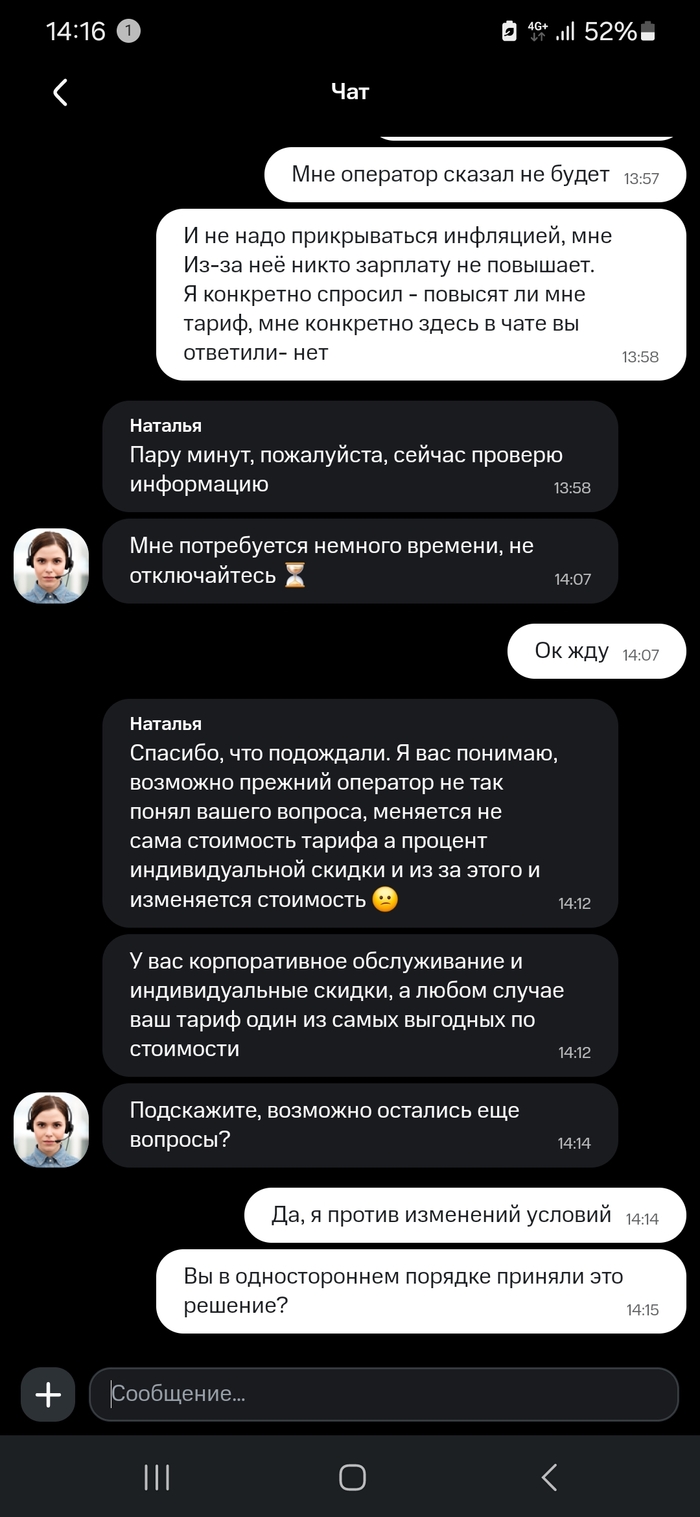Tap the 'Чат' header title
700x1517 pixels.
tap(350, 92)
